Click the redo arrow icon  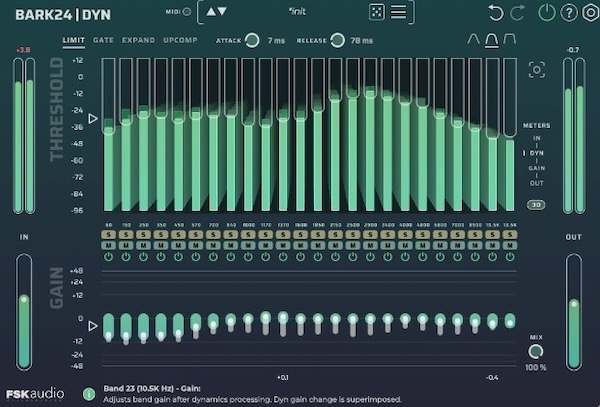516,13
